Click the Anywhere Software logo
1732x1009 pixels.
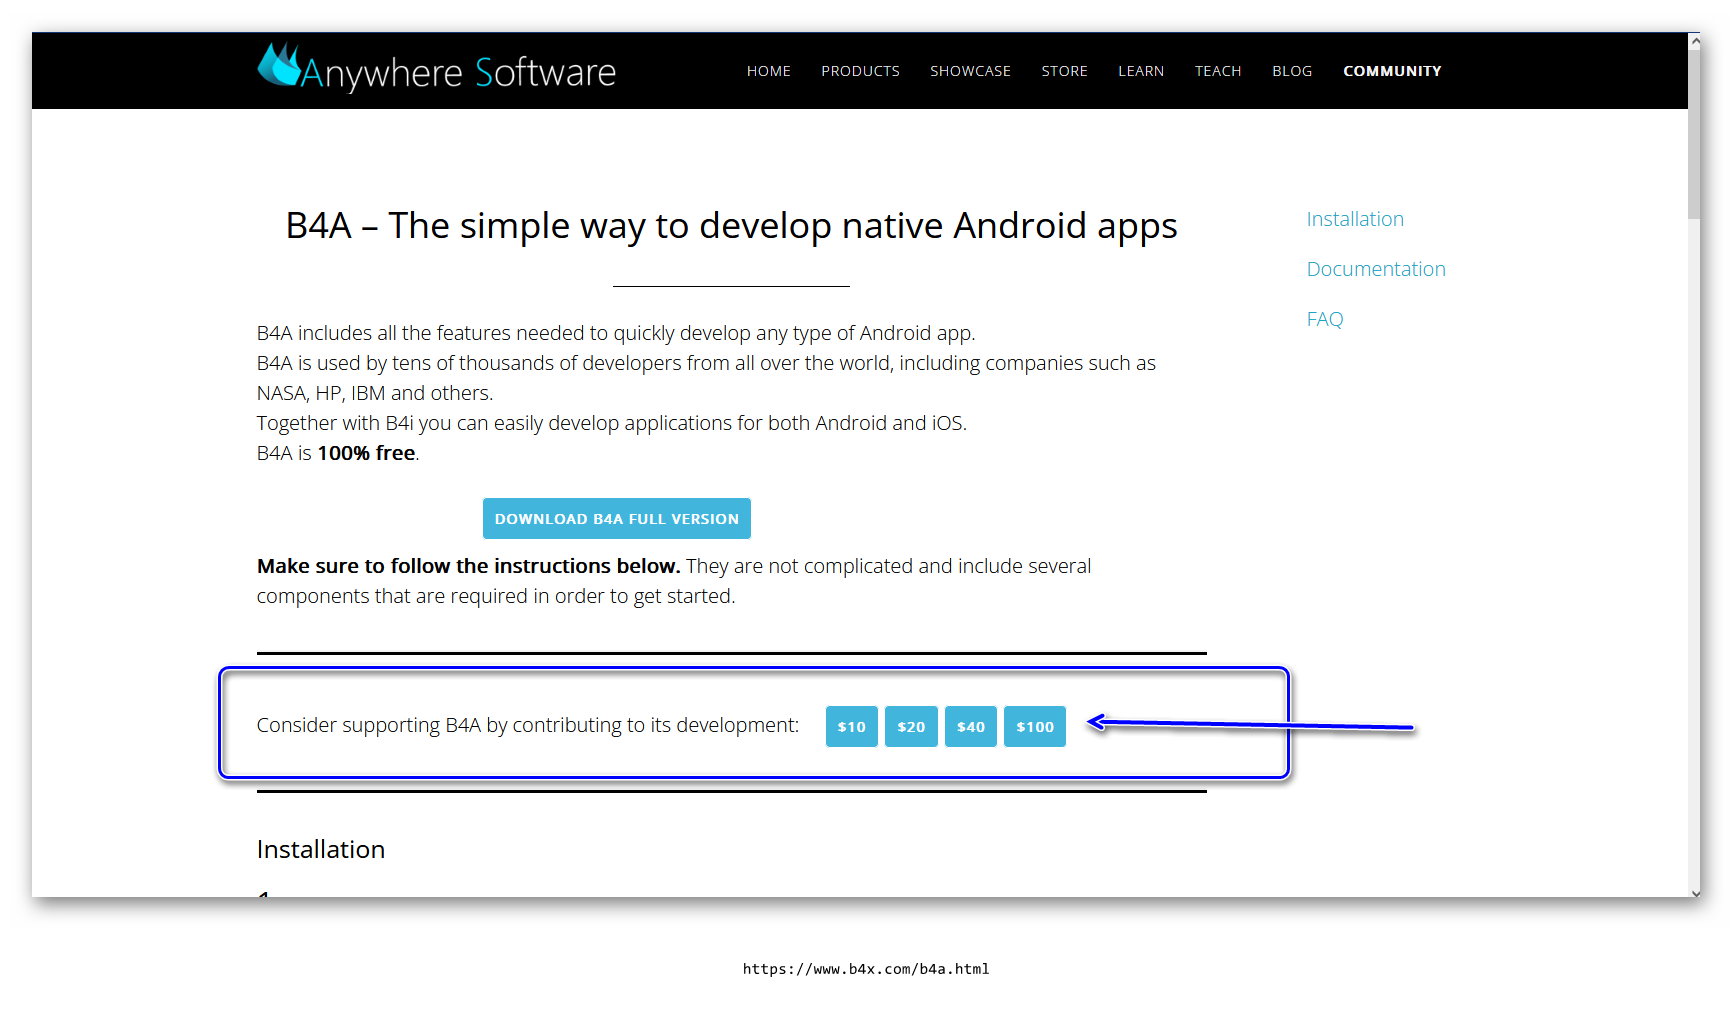point(437,68)
